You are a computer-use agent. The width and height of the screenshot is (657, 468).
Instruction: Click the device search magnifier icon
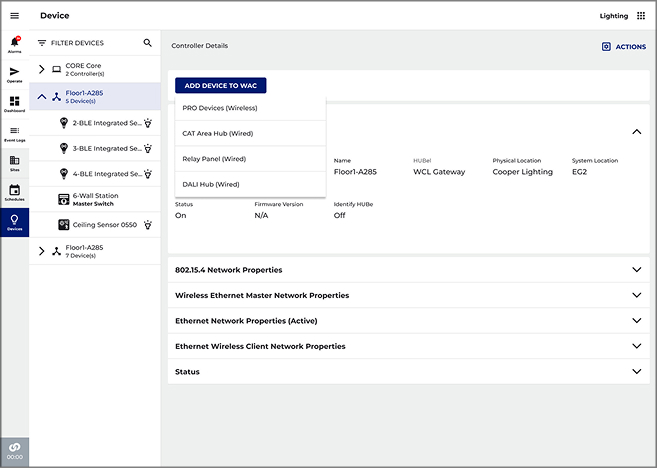(147, 43)
